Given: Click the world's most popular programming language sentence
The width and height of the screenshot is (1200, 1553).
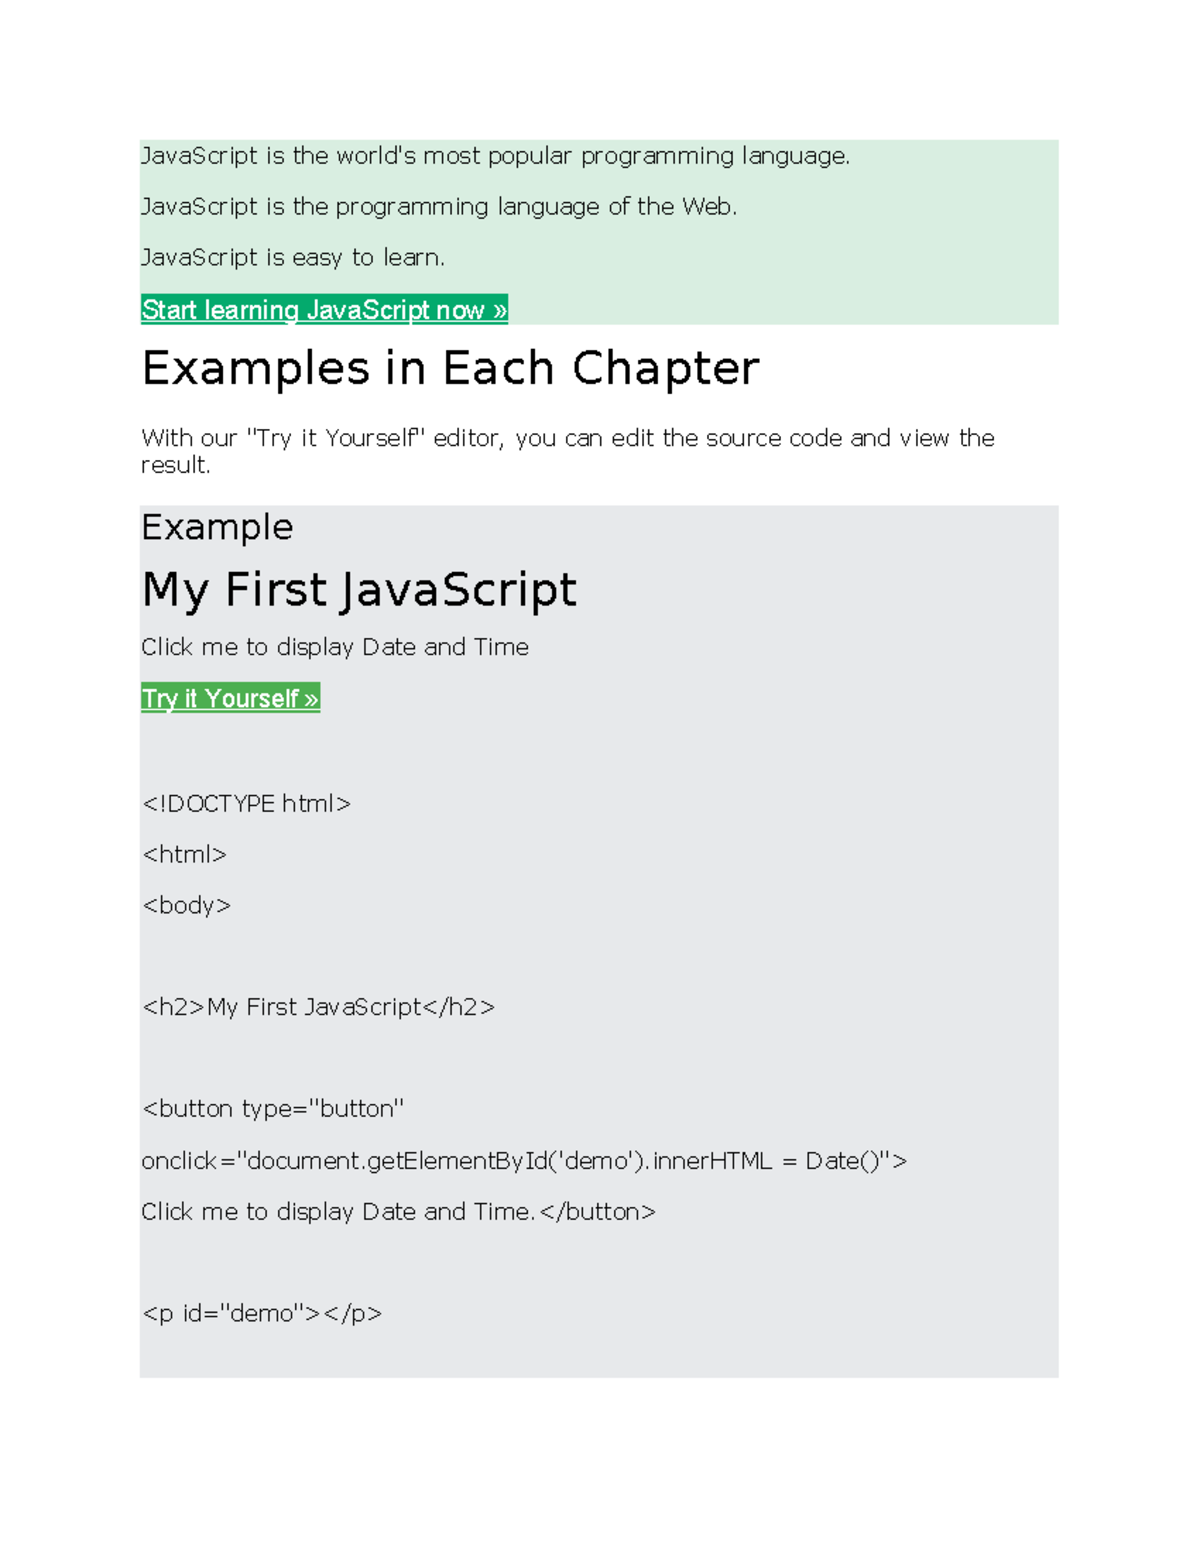Looking at the screenshot, I should click(495, 156).
